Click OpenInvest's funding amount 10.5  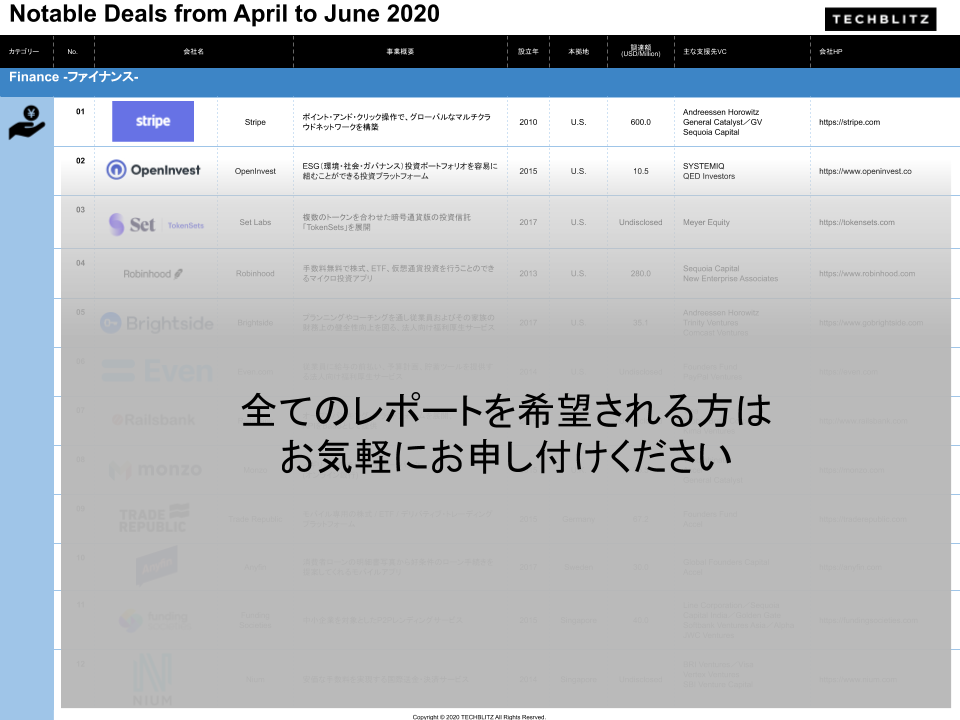[x=640, y=171]
